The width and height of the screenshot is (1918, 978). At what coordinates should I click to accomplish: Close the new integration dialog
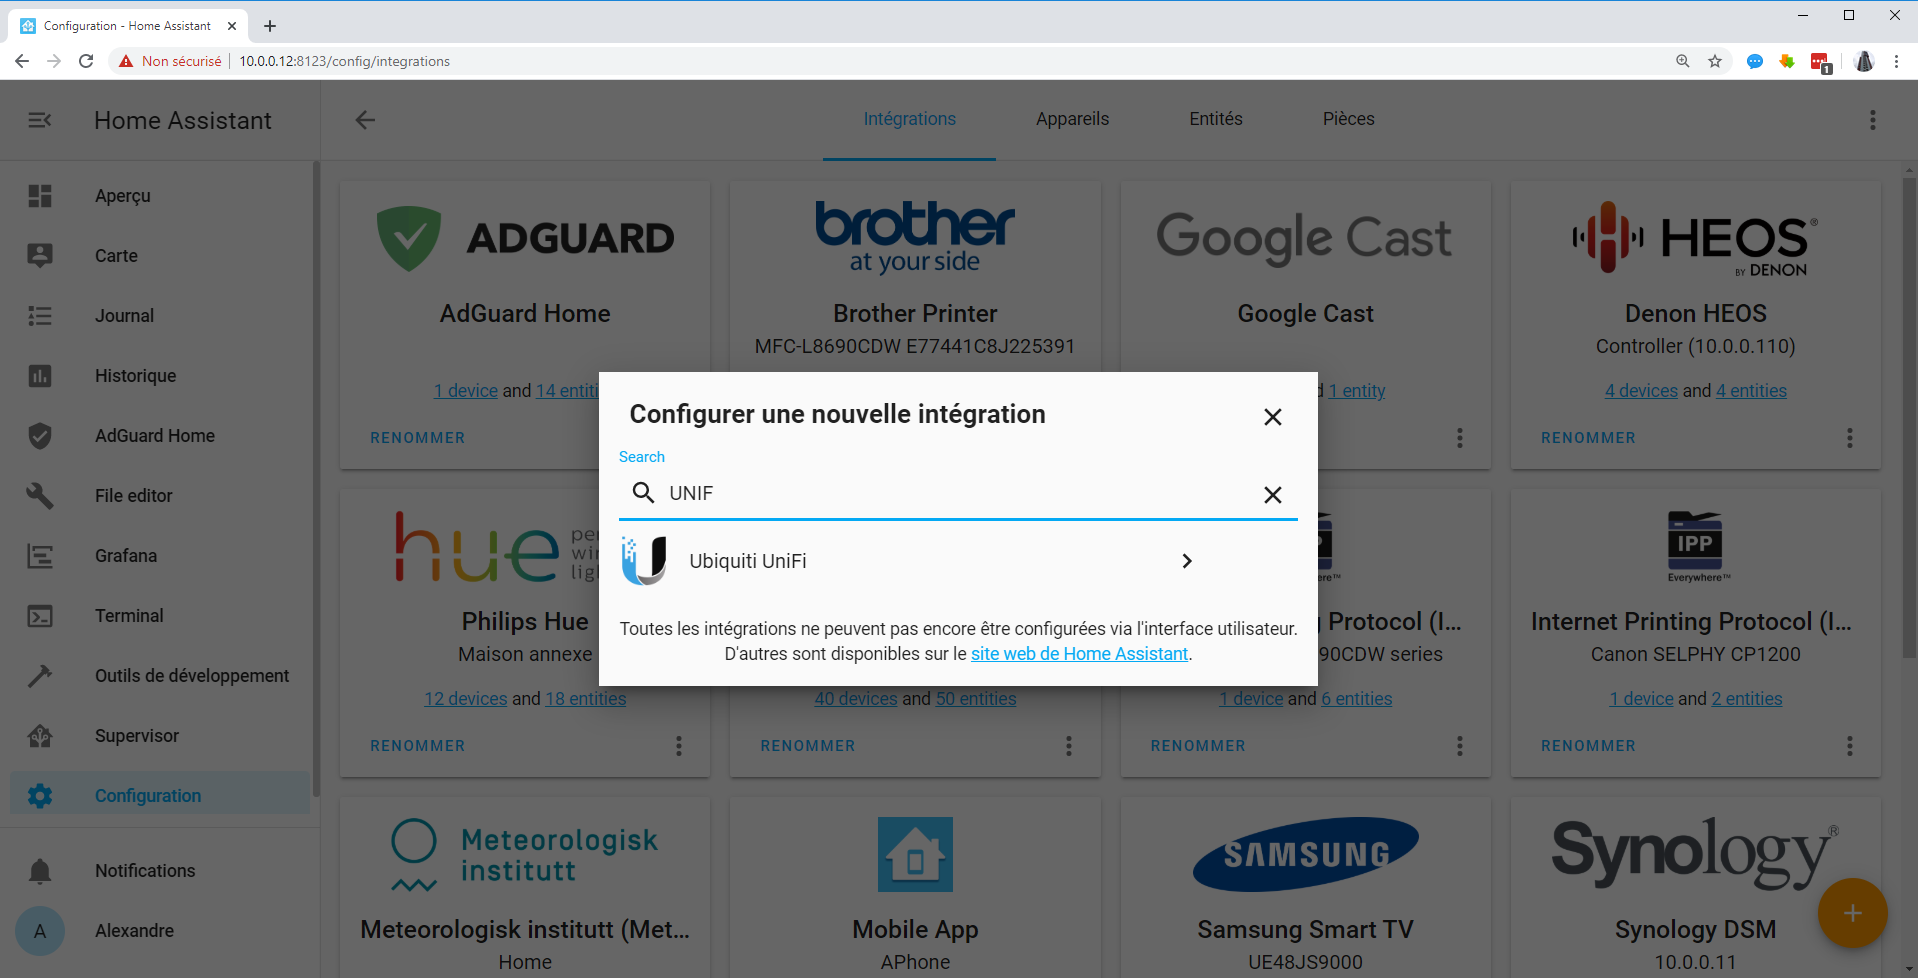(1272, 417)
